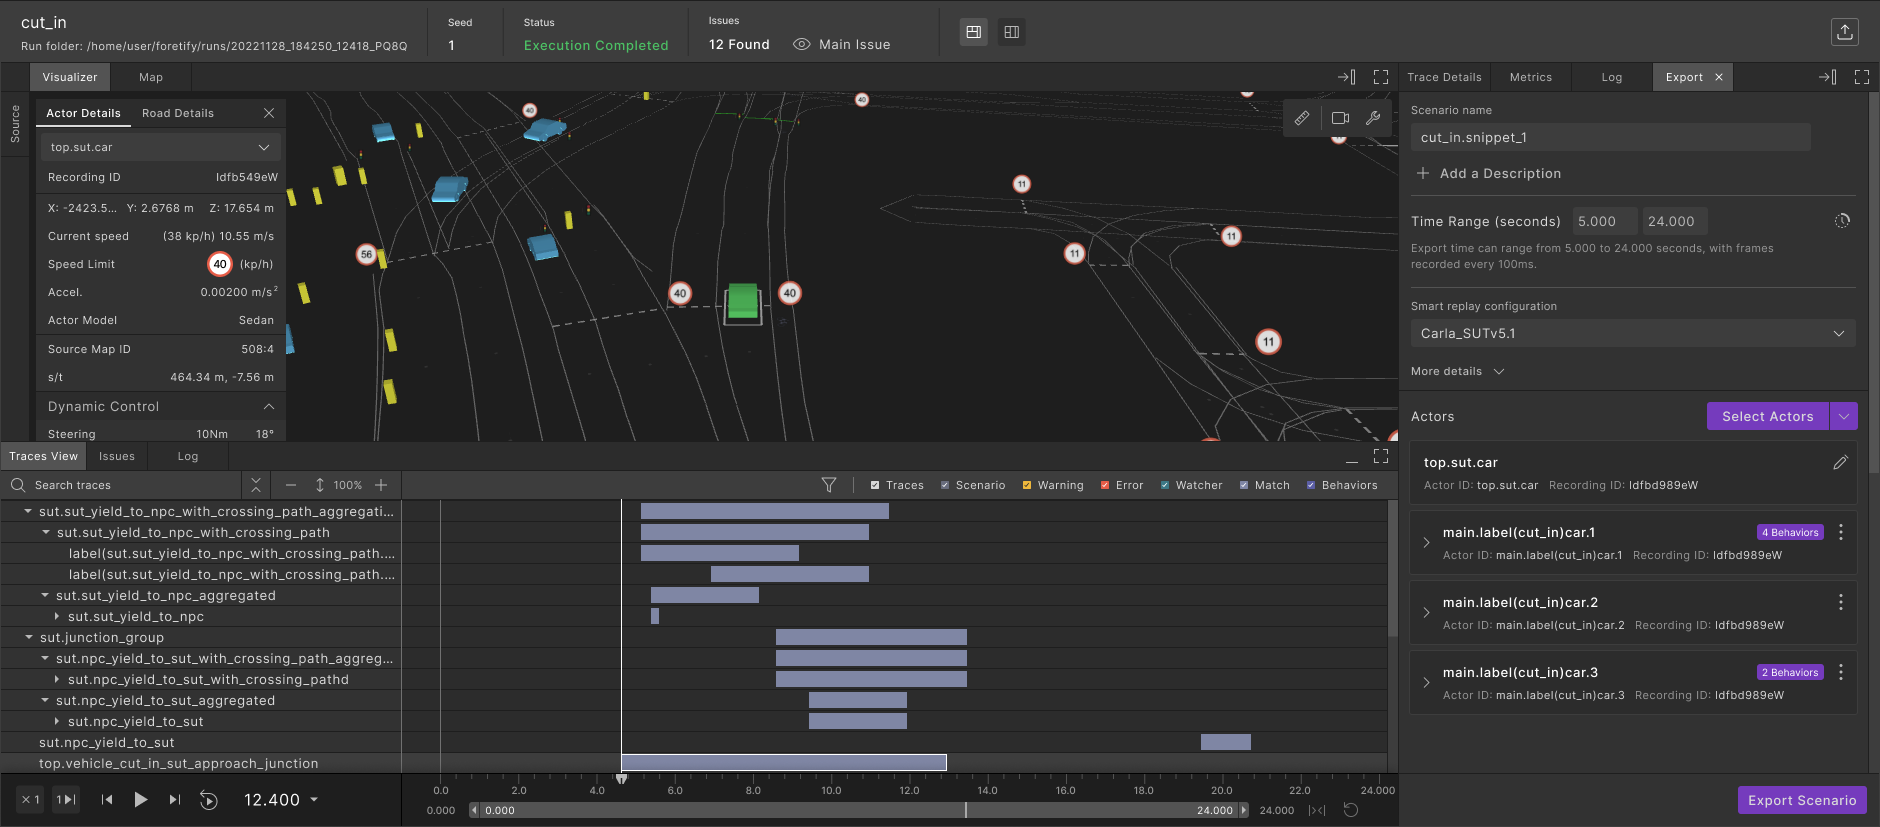Edit top.sut.car actor with pencil icon
The height and width of the screenshot is (827, 1880).
pyautogui.click(x=1840, y=463)
